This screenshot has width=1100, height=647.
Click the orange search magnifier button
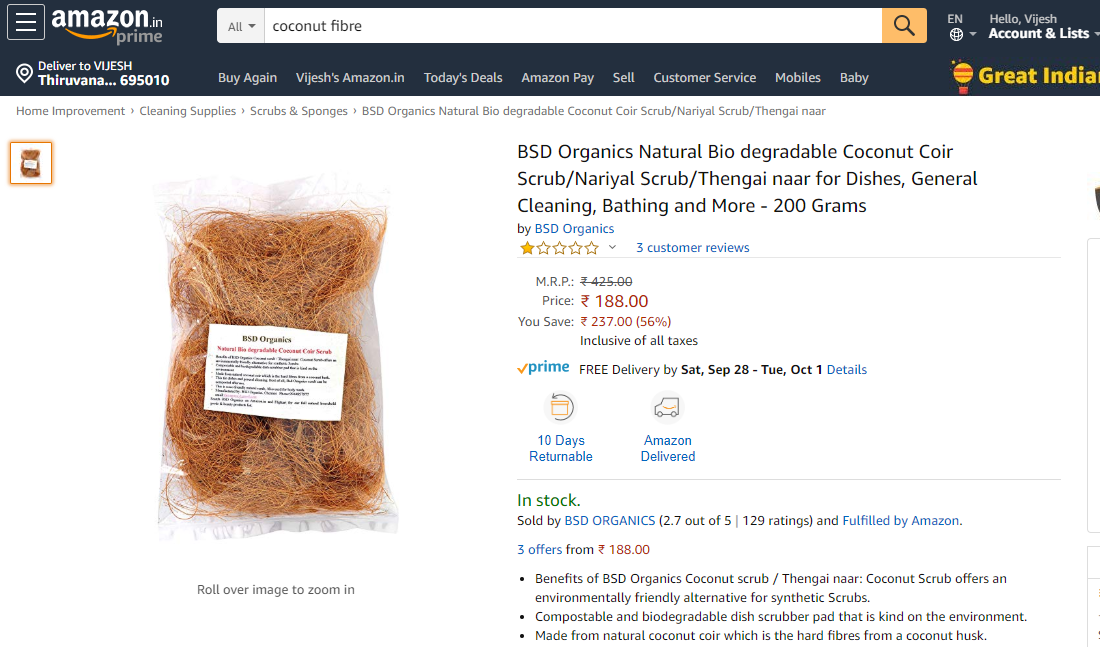click(x=904, y=26)
